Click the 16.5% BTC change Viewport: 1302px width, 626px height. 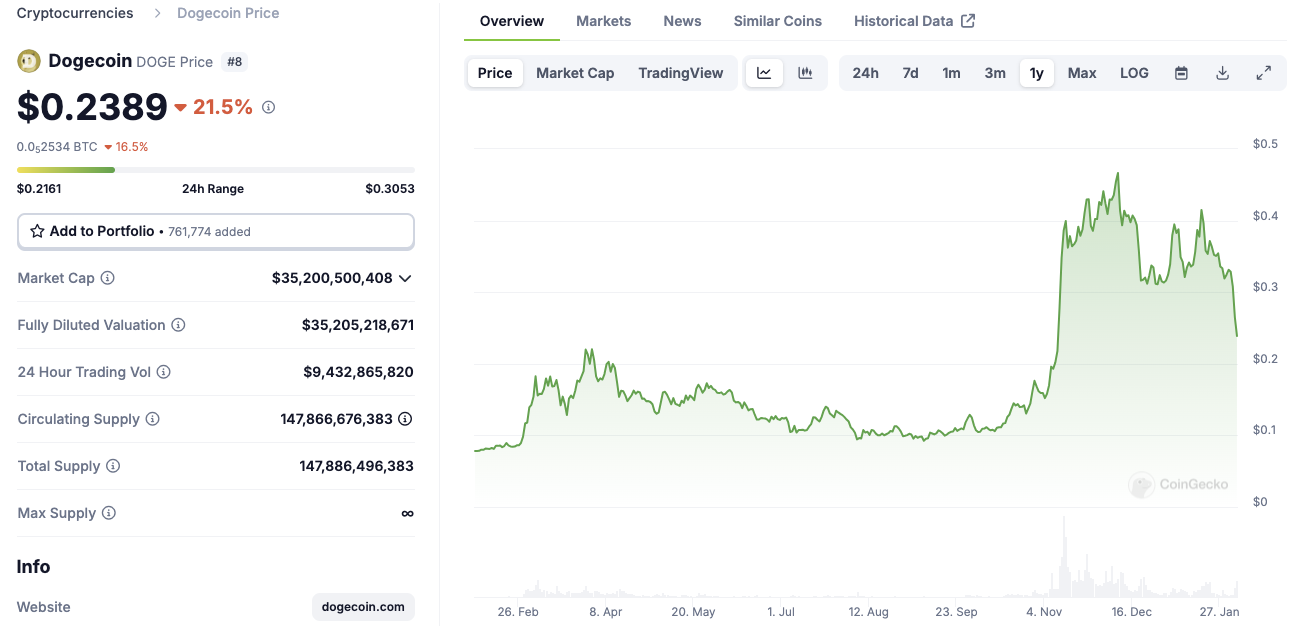[126, 147]
